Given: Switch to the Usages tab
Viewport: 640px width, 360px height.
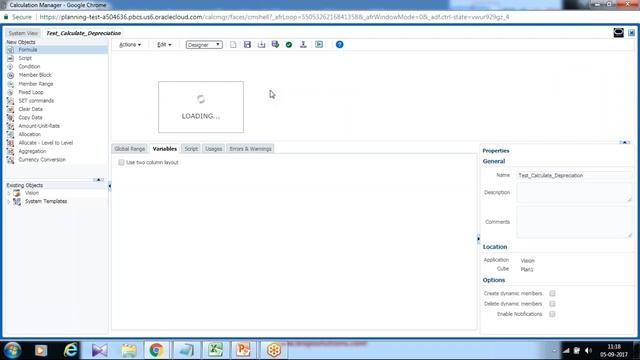Looking at the screenshot, I should point(213,149).
